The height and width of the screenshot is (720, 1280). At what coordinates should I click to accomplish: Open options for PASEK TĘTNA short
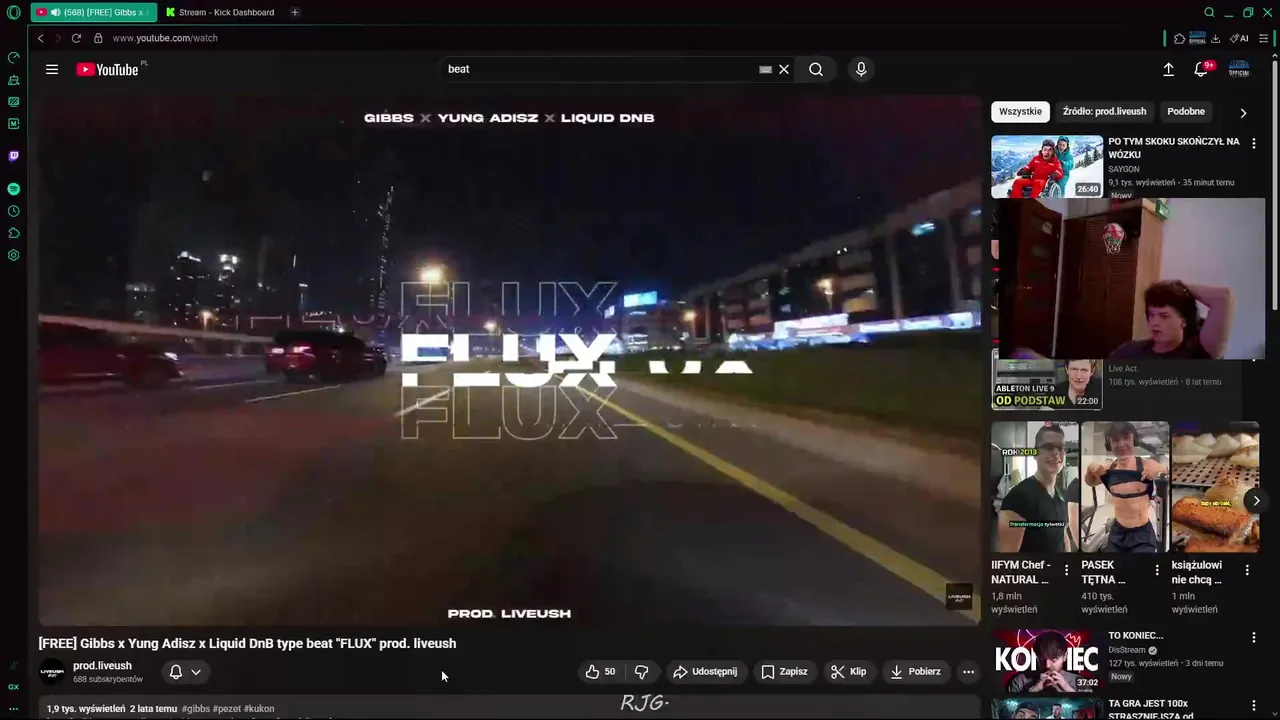1157,570
